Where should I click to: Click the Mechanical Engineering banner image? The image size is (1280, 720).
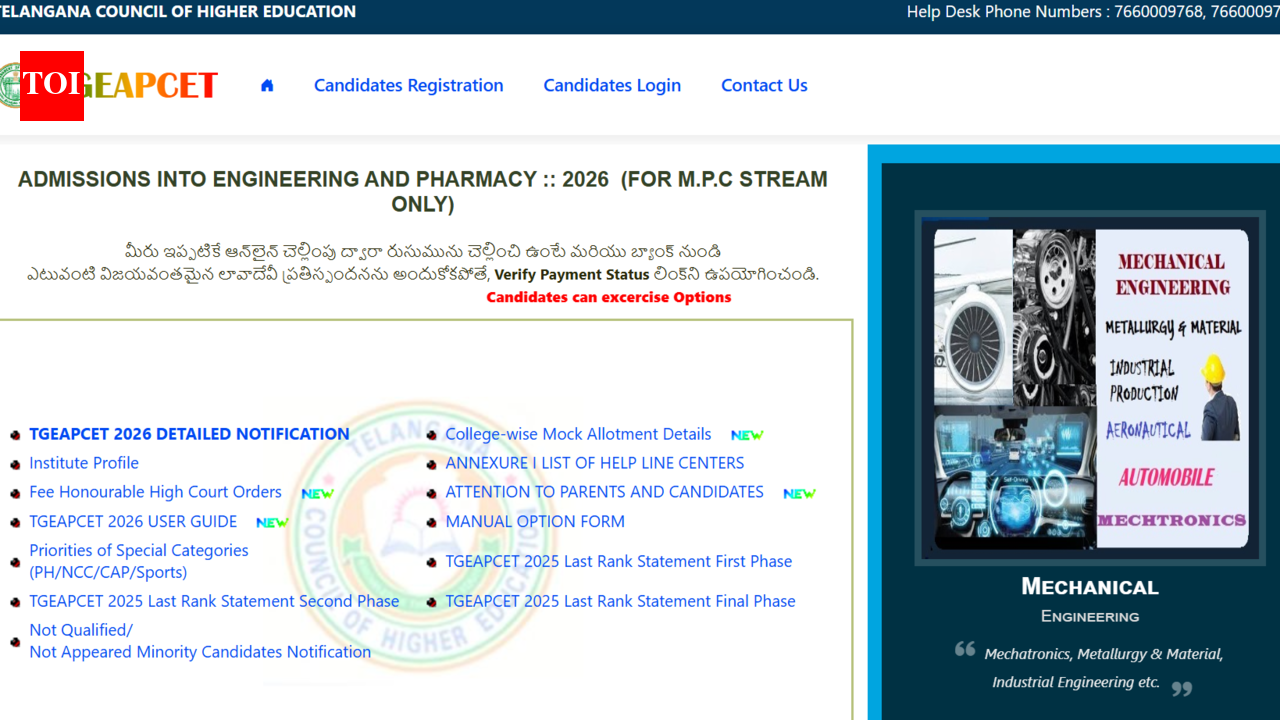click(x=1090, y=388)
